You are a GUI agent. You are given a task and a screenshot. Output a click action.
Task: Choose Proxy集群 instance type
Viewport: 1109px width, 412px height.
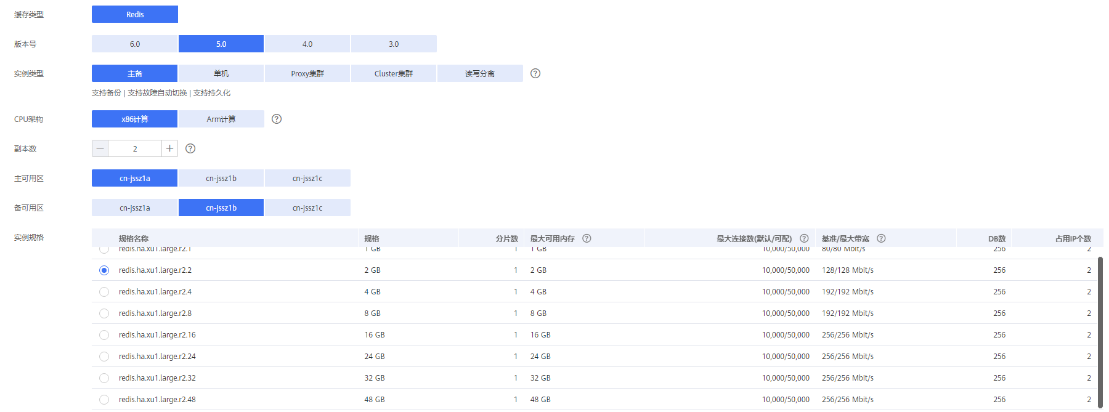307,74
